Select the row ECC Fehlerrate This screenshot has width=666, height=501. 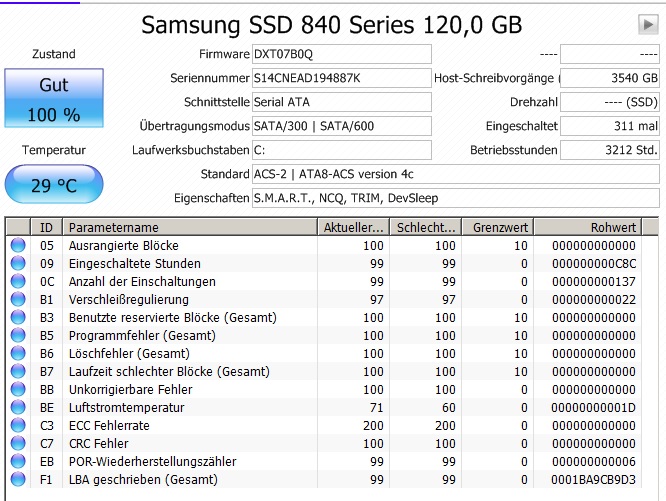point(324,425)
